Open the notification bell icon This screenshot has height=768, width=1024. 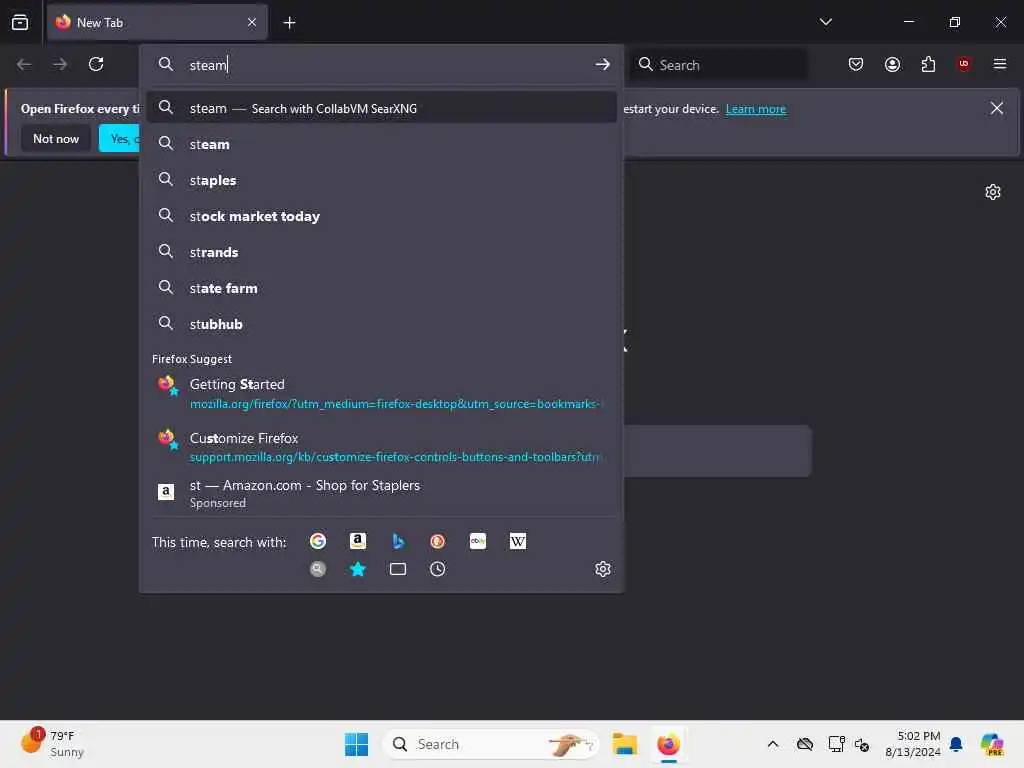point(955,744)
